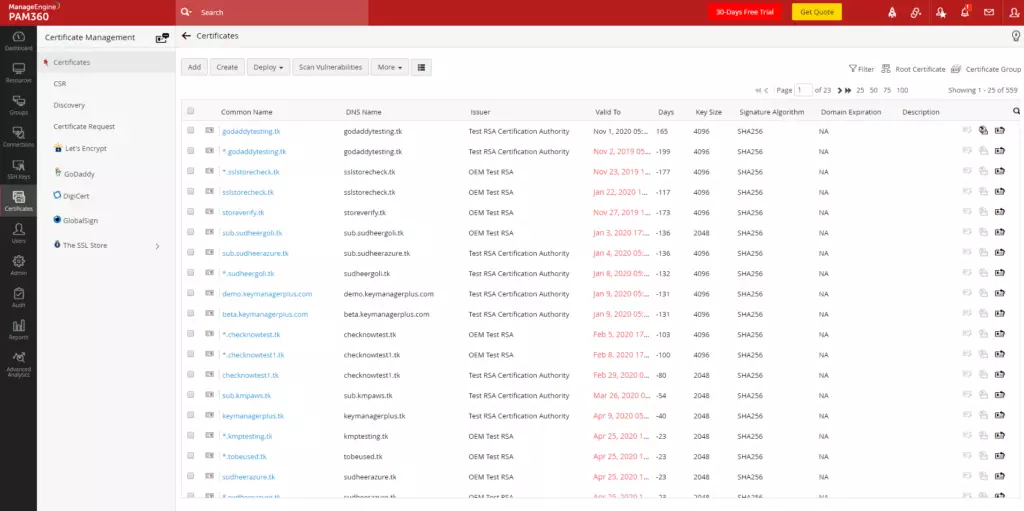The width and height of the screenshot is (1024, 511).
Task: Click the rocket icon in top bar
Action: 892,12
